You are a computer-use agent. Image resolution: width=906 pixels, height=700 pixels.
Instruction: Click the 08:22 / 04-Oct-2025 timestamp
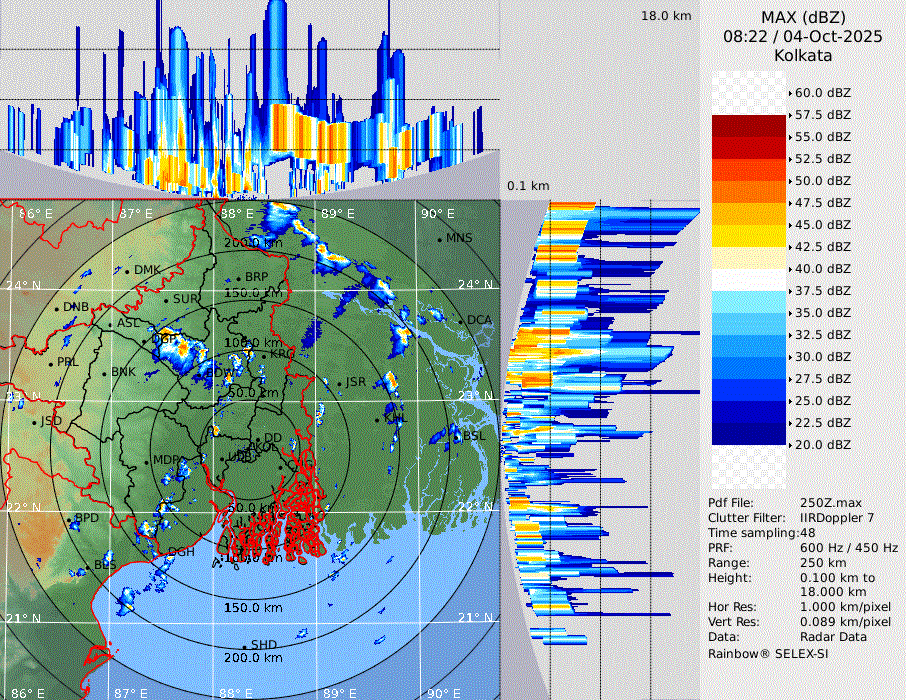803,36
